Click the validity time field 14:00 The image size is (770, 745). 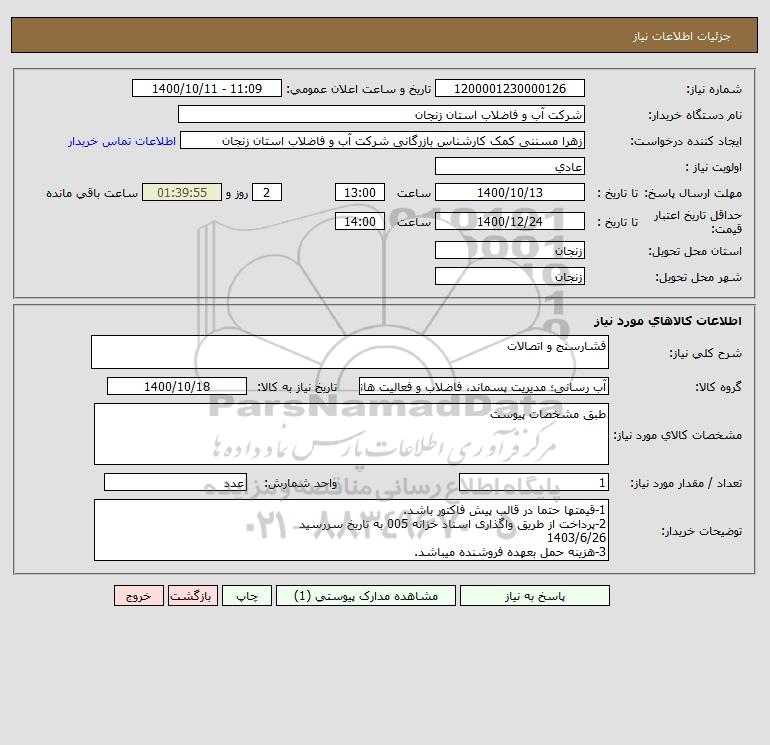coord(360,221)
